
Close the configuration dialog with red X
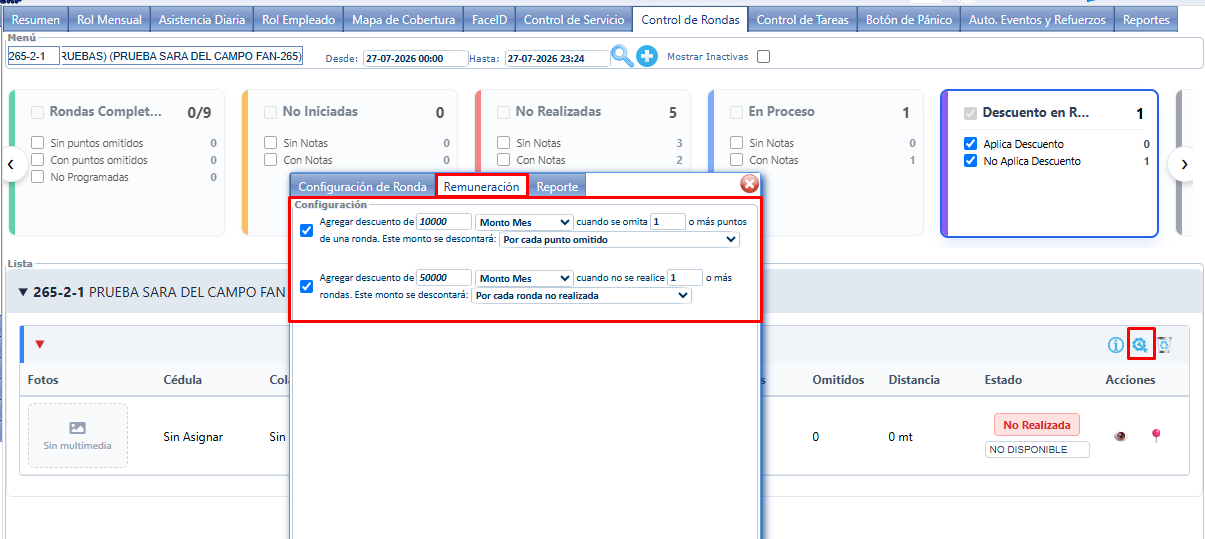click(x=749, y=184)
